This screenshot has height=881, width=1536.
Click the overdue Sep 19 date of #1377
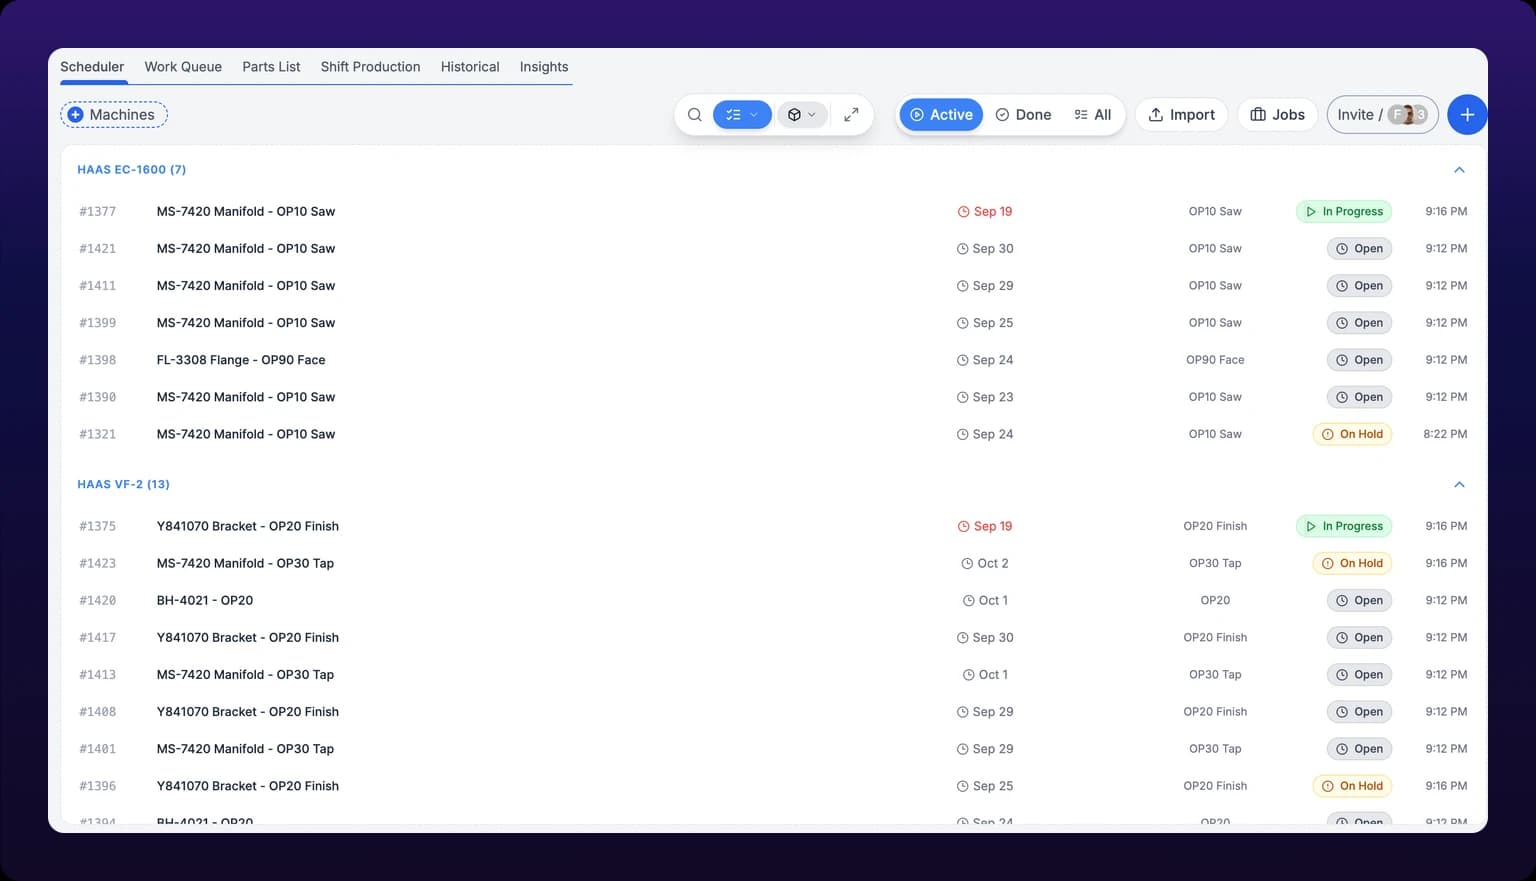[985, 212]
